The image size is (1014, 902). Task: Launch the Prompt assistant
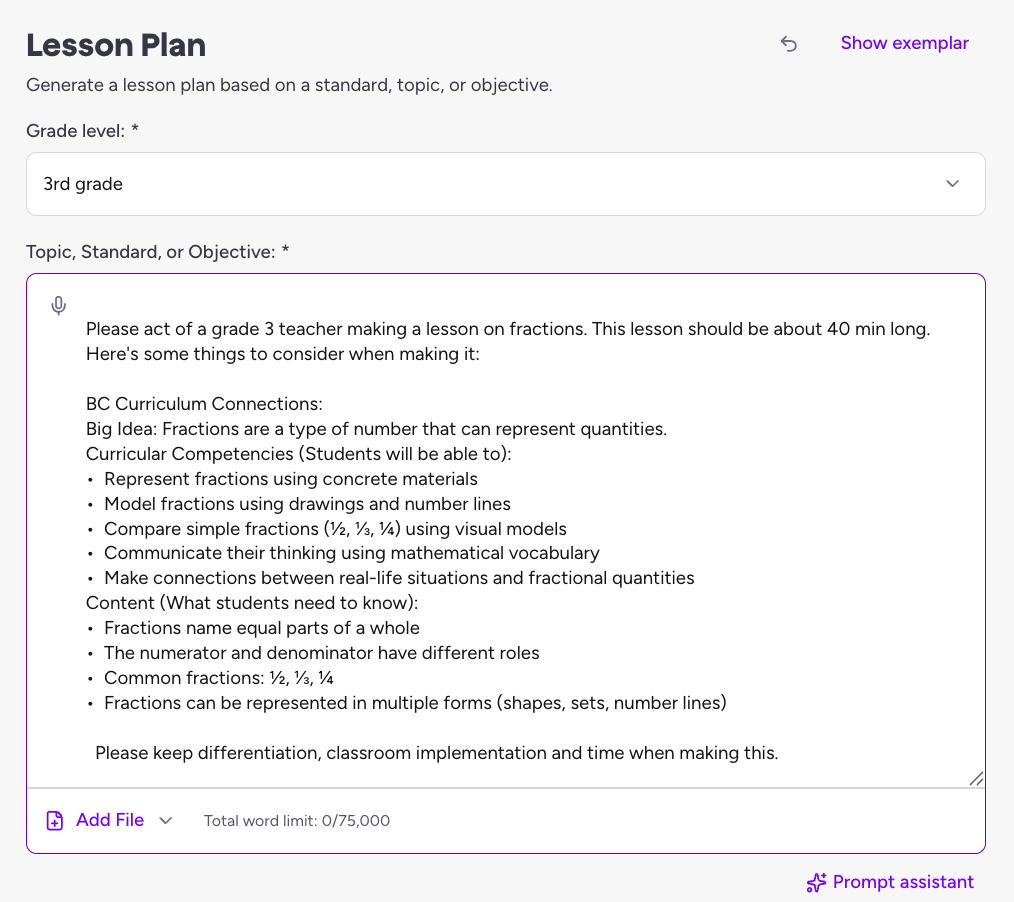pyautogui.click(x=902, y=882)
